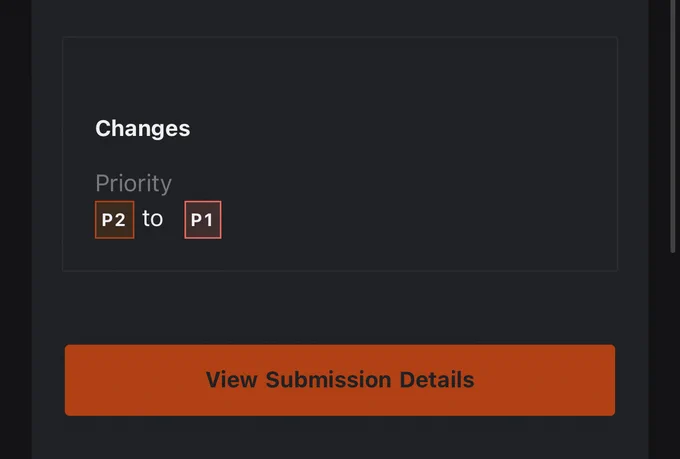Click empty space above the Changes heading inside card
Image resolution: width=680 pixels, height=459 pixels.
click(x=340, y=76)
